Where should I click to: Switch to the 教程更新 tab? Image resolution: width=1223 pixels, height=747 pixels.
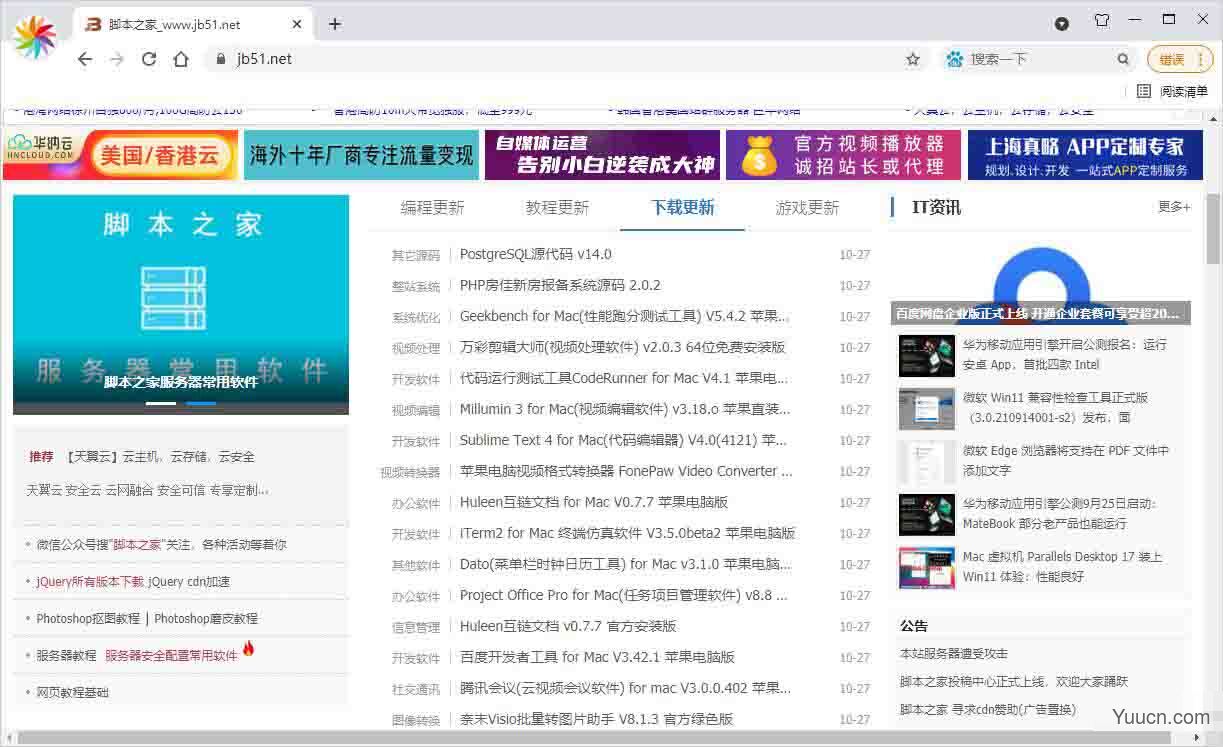pos(557,208)
